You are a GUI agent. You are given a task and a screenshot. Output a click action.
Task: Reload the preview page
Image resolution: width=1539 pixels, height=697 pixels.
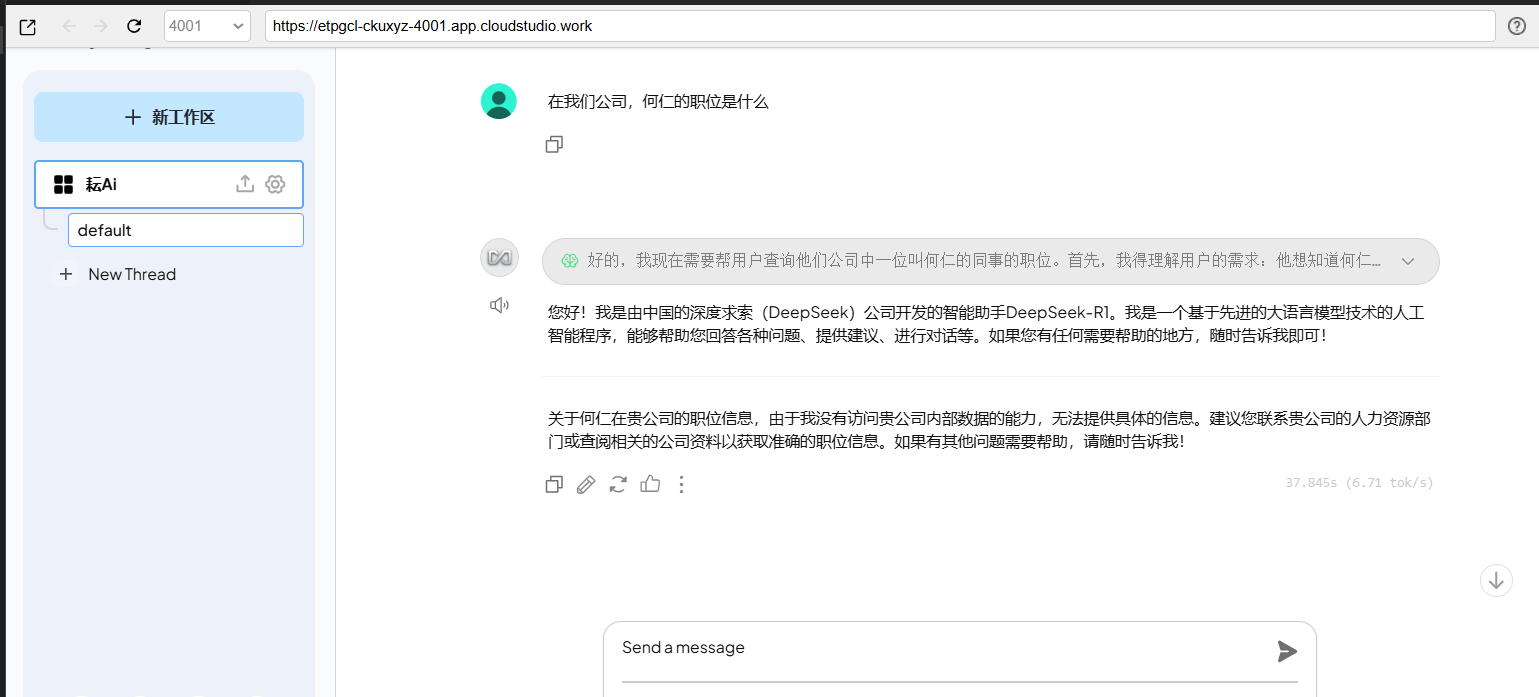click(134, 26)
